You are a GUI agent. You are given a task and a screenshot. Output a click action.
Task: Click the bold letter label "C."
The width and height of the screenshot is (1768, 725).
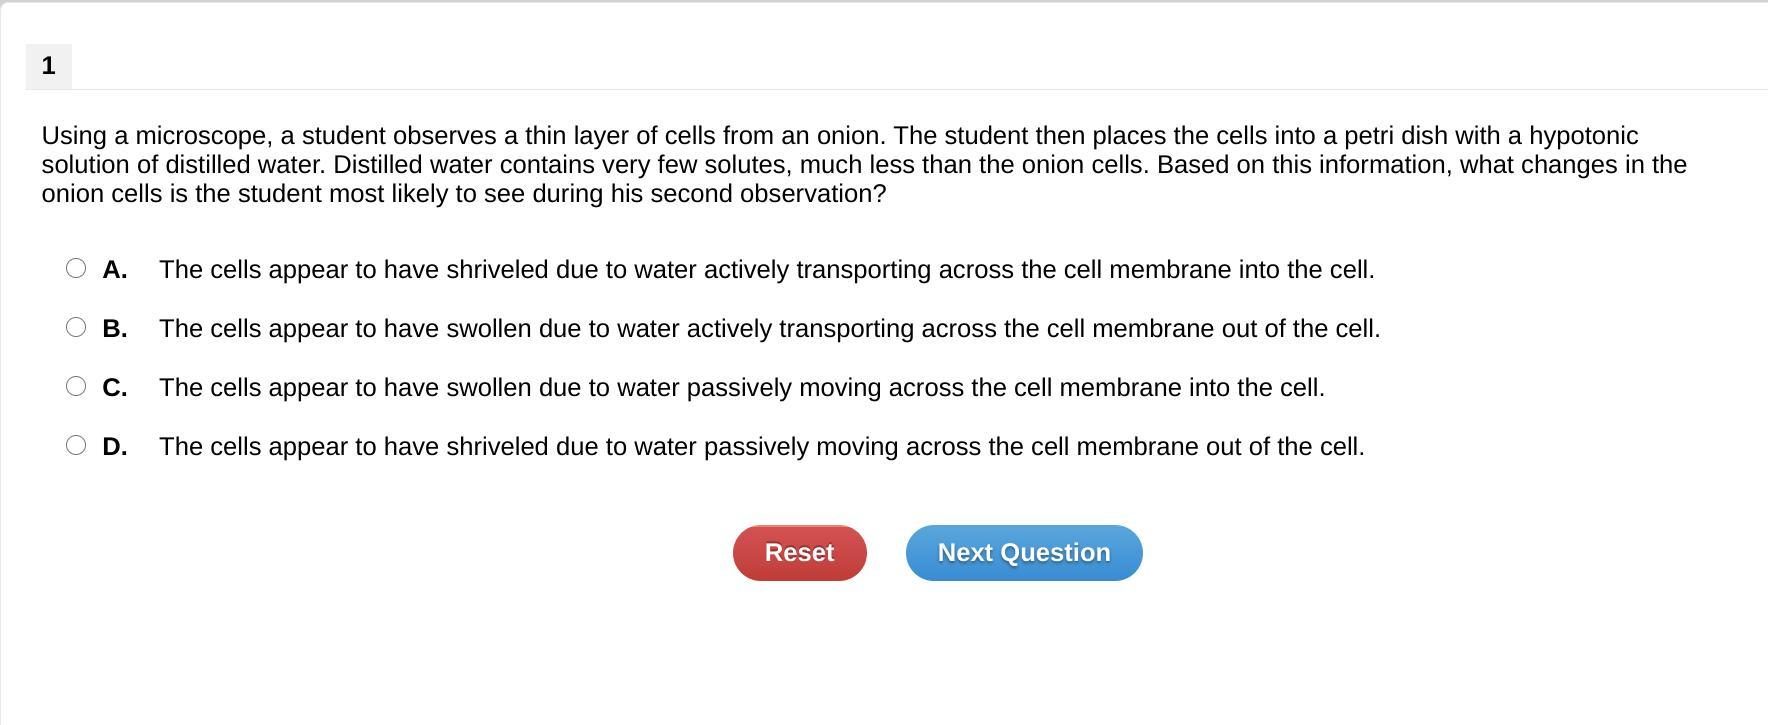(x=115, y=388)
